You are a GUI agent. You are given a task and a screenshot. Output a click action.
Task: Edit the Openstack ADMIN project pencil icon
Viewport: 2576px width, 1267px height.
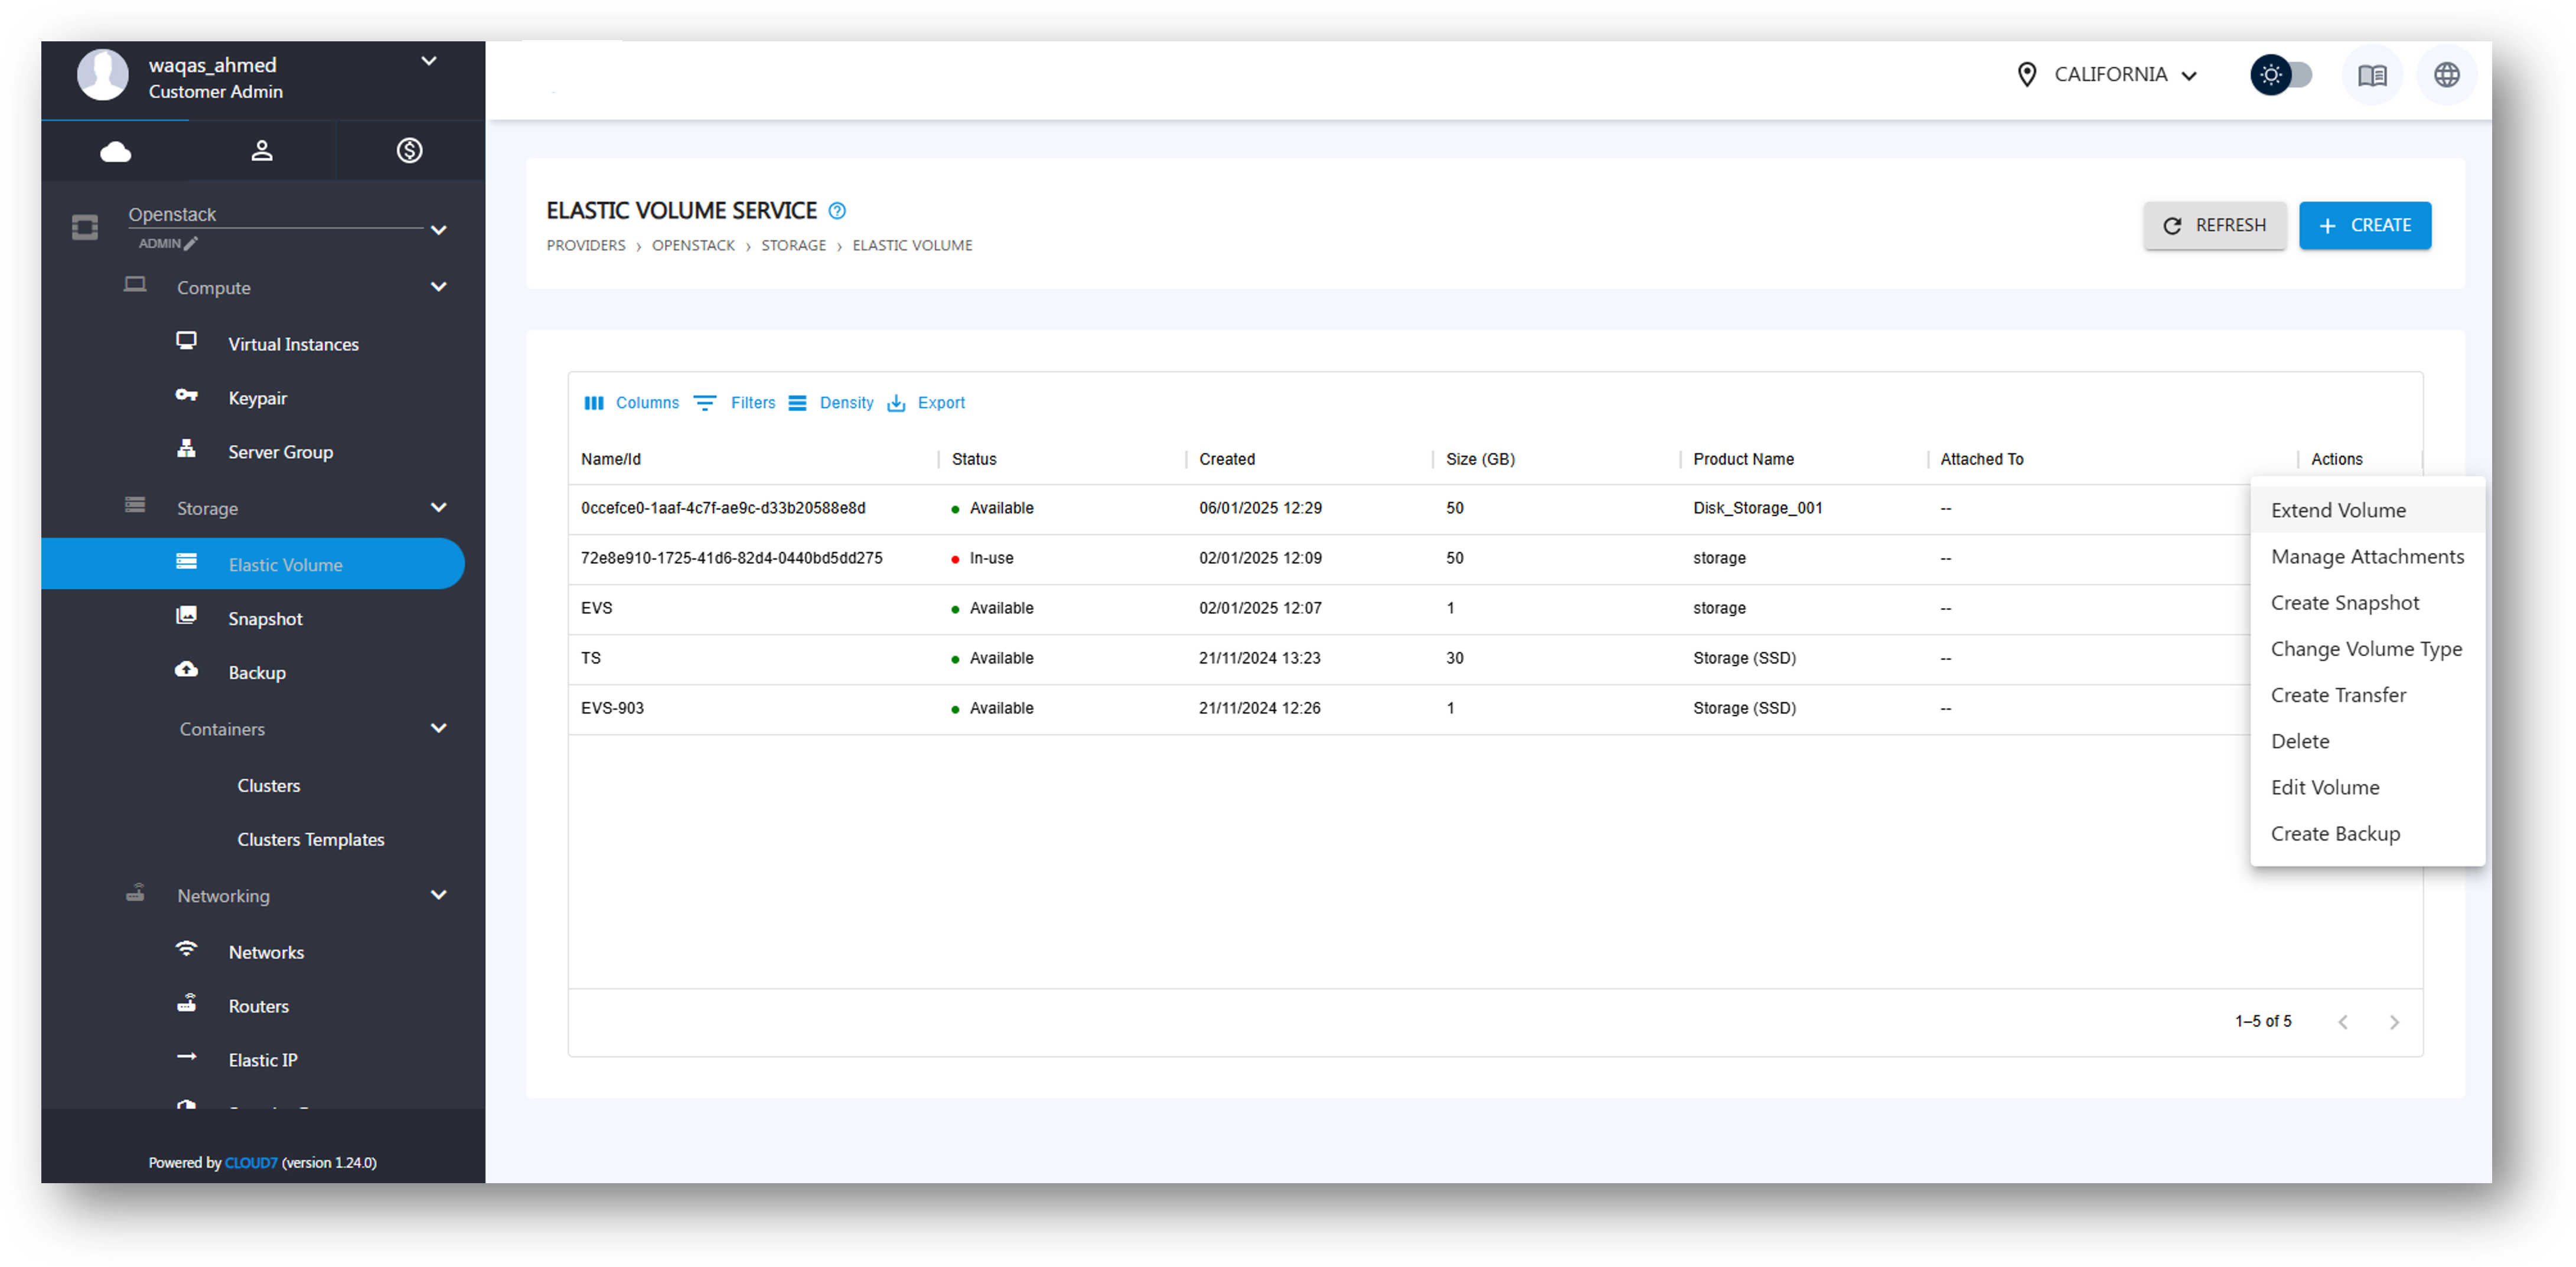coord(191,243)
